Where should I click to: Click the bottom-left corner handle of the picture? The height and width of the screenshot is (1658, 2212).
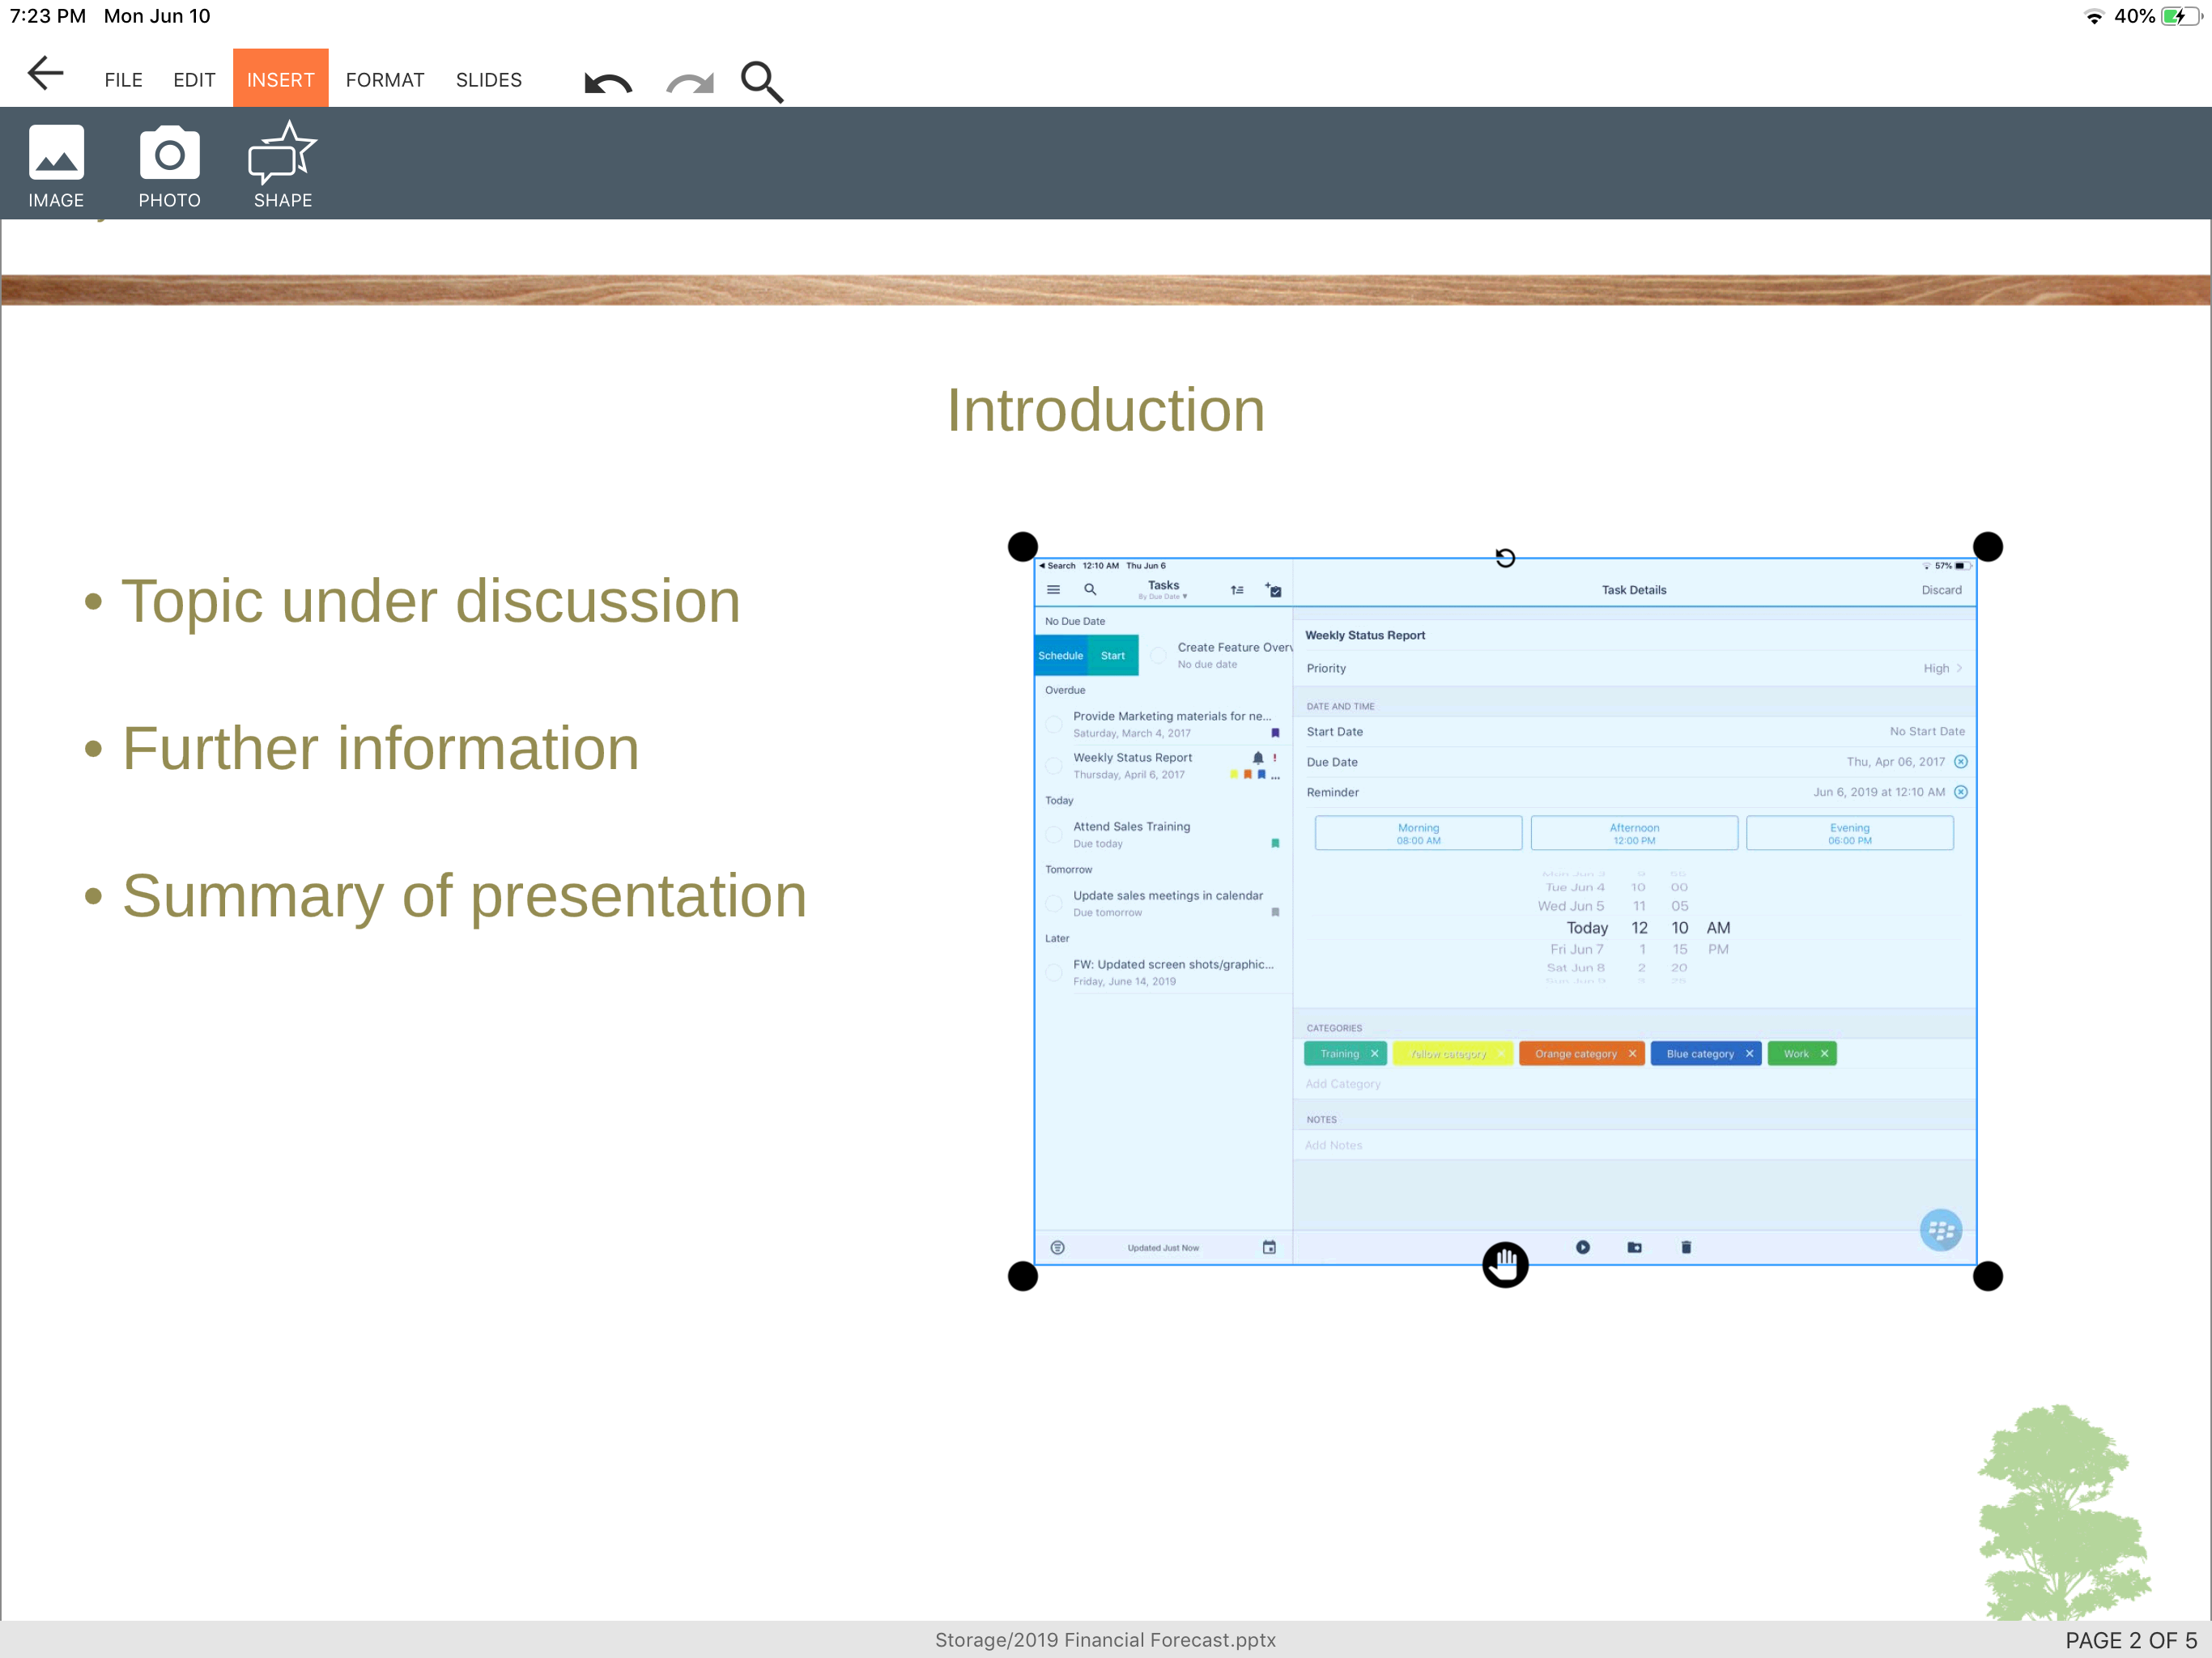[x=1022, y=1276]
